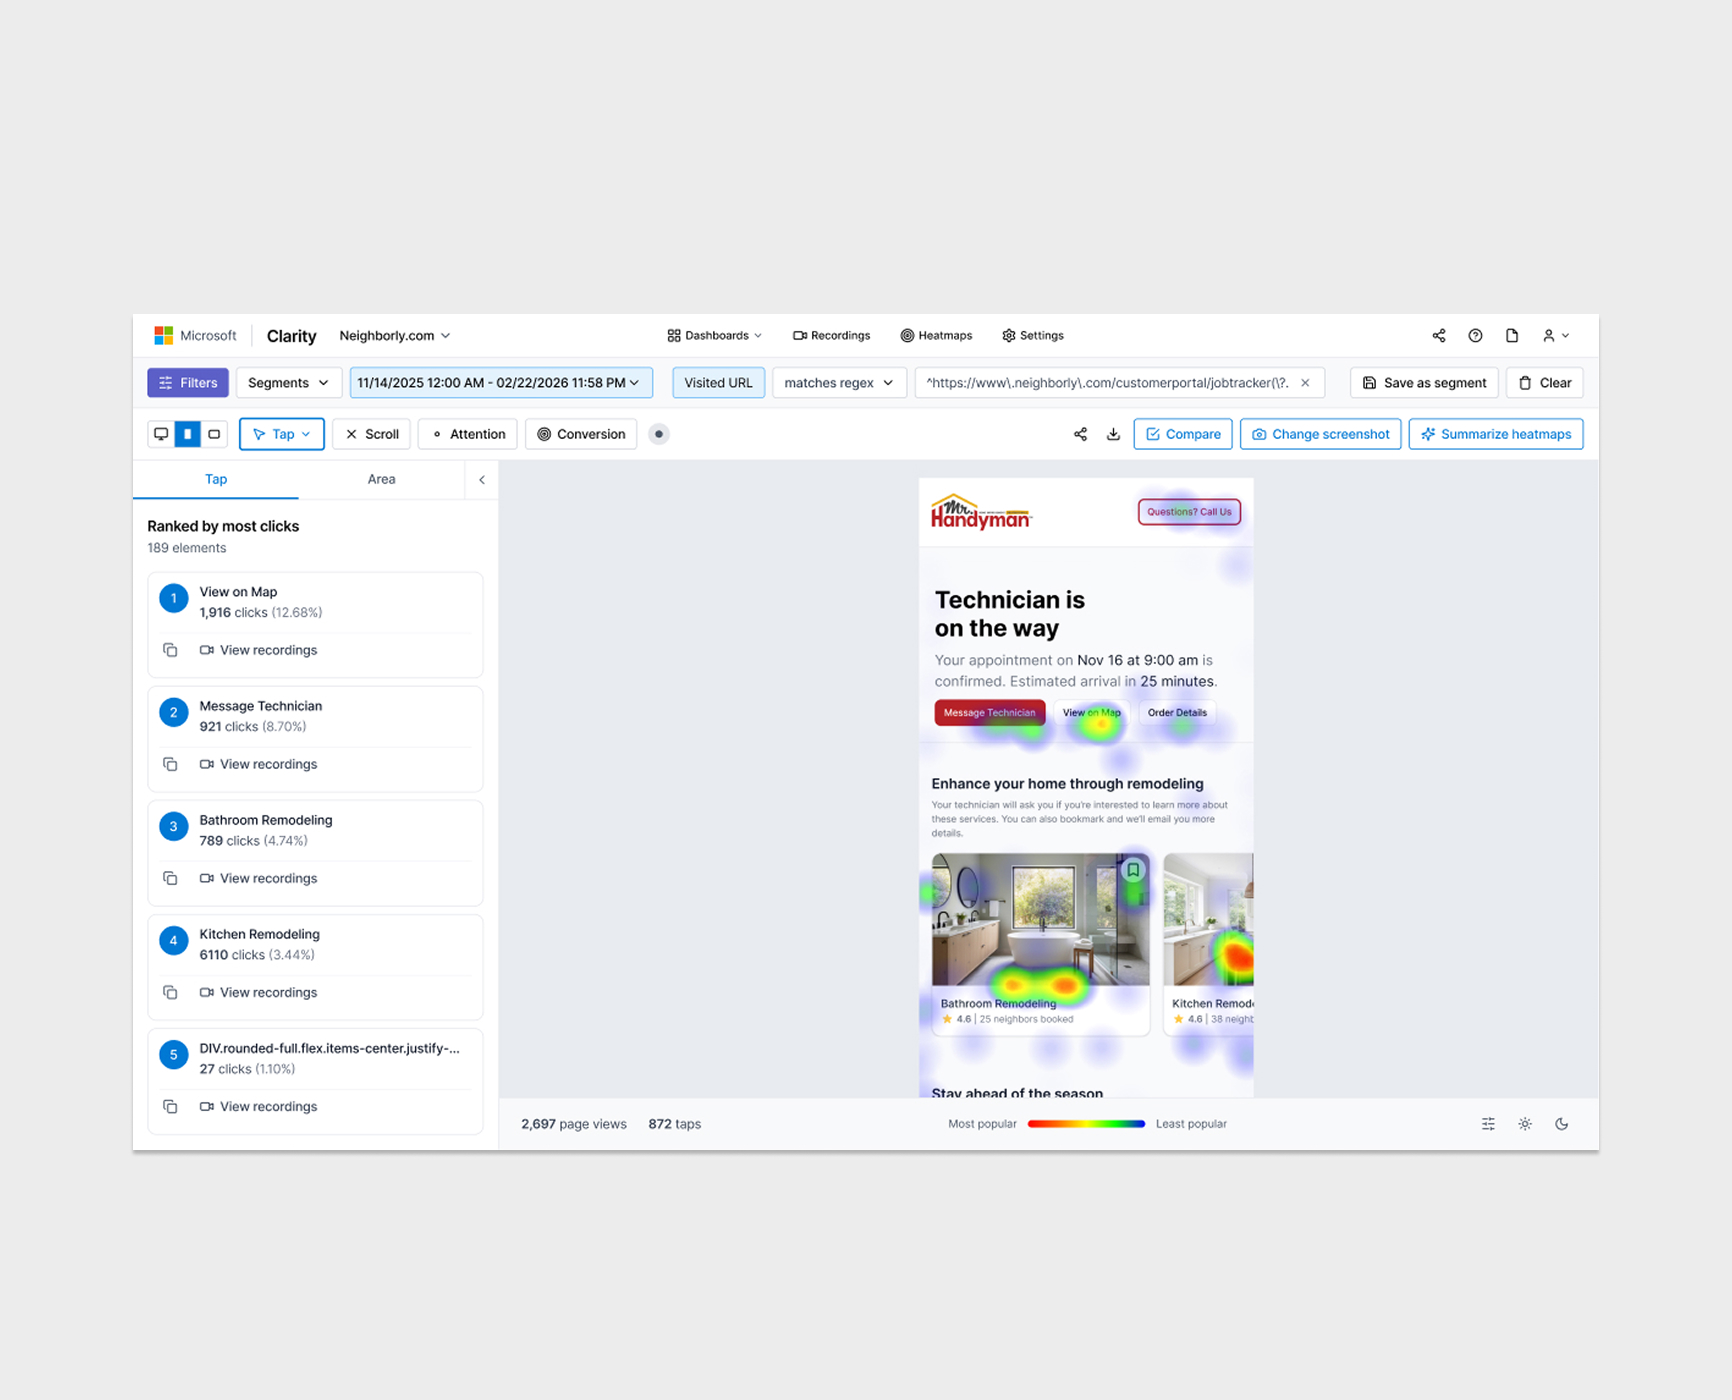Open heatmap display settings sliders icon

[x=1488, y=1124]
